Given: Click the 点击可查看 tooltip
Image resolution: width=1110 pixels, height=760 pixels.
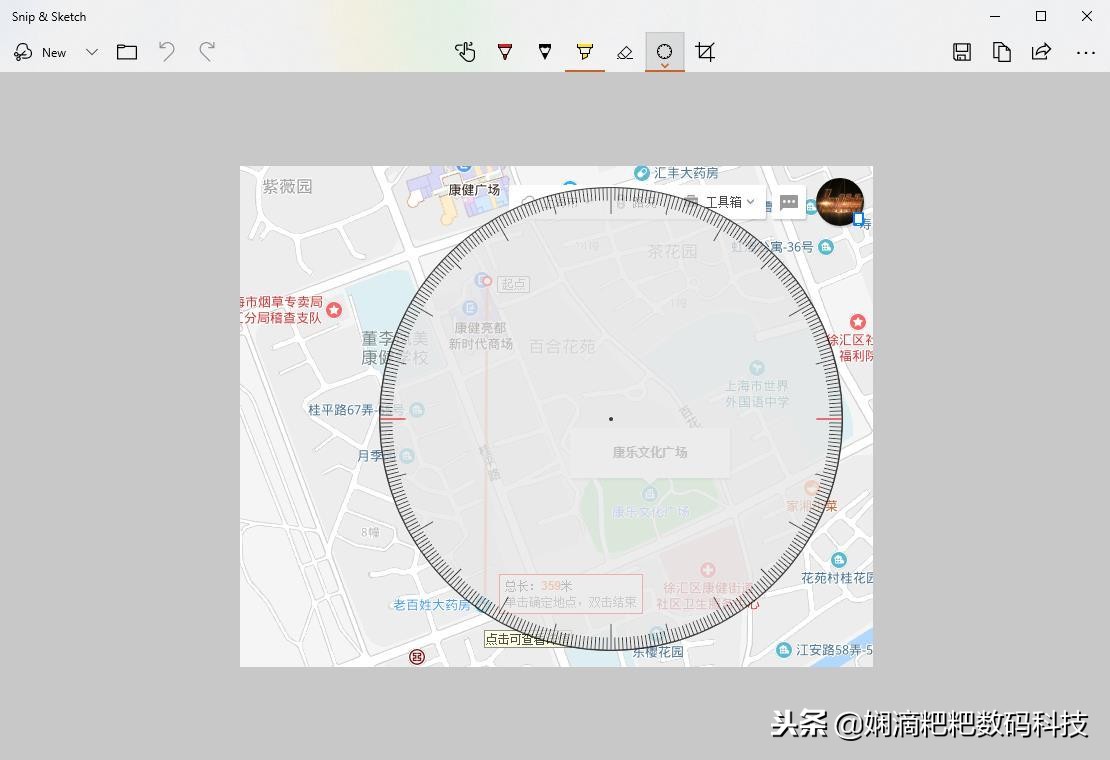Looking at the screenshot, I should click(x=525, y=639).
